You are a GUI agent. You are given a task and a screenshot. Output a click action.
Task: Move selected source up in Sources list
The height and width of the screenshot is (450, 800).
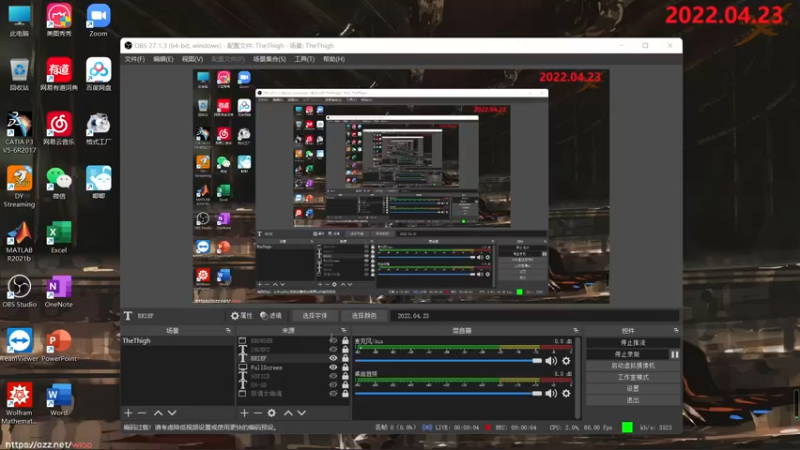coord(288,413)
